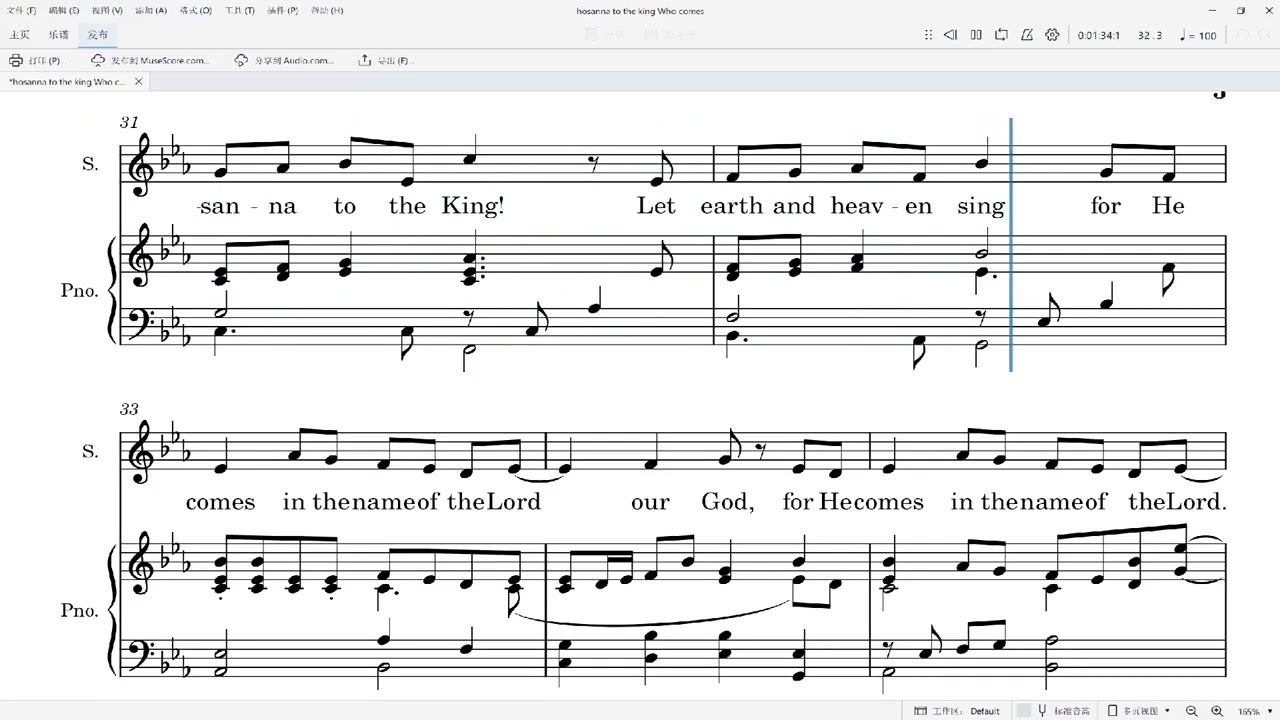Viewport: 1280px width, 720px height.
Task: Click the 分享到 Audio.com cloud icon
Action: (241, 60)
